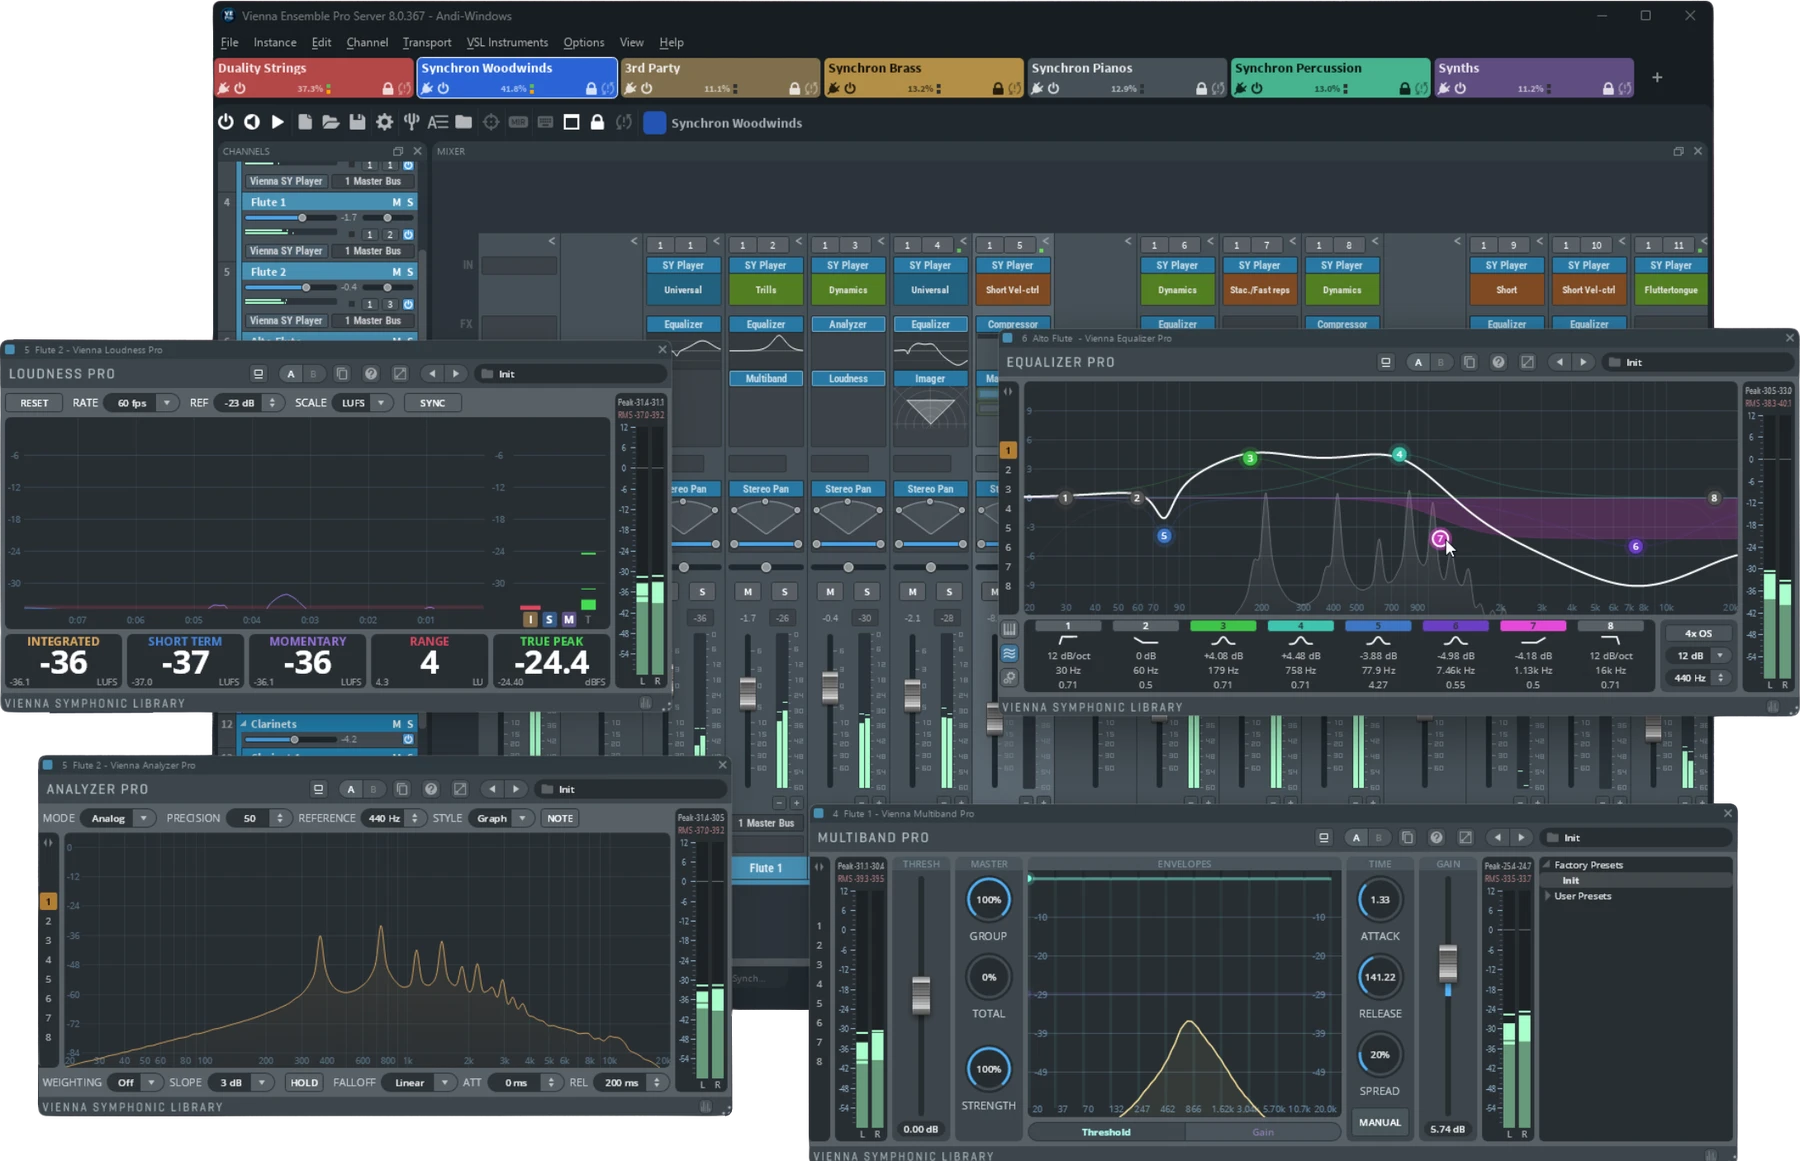Switch to Synchron Percussion instance tab
The height and width of the screenshot is (1161, 1800).
1330,78
